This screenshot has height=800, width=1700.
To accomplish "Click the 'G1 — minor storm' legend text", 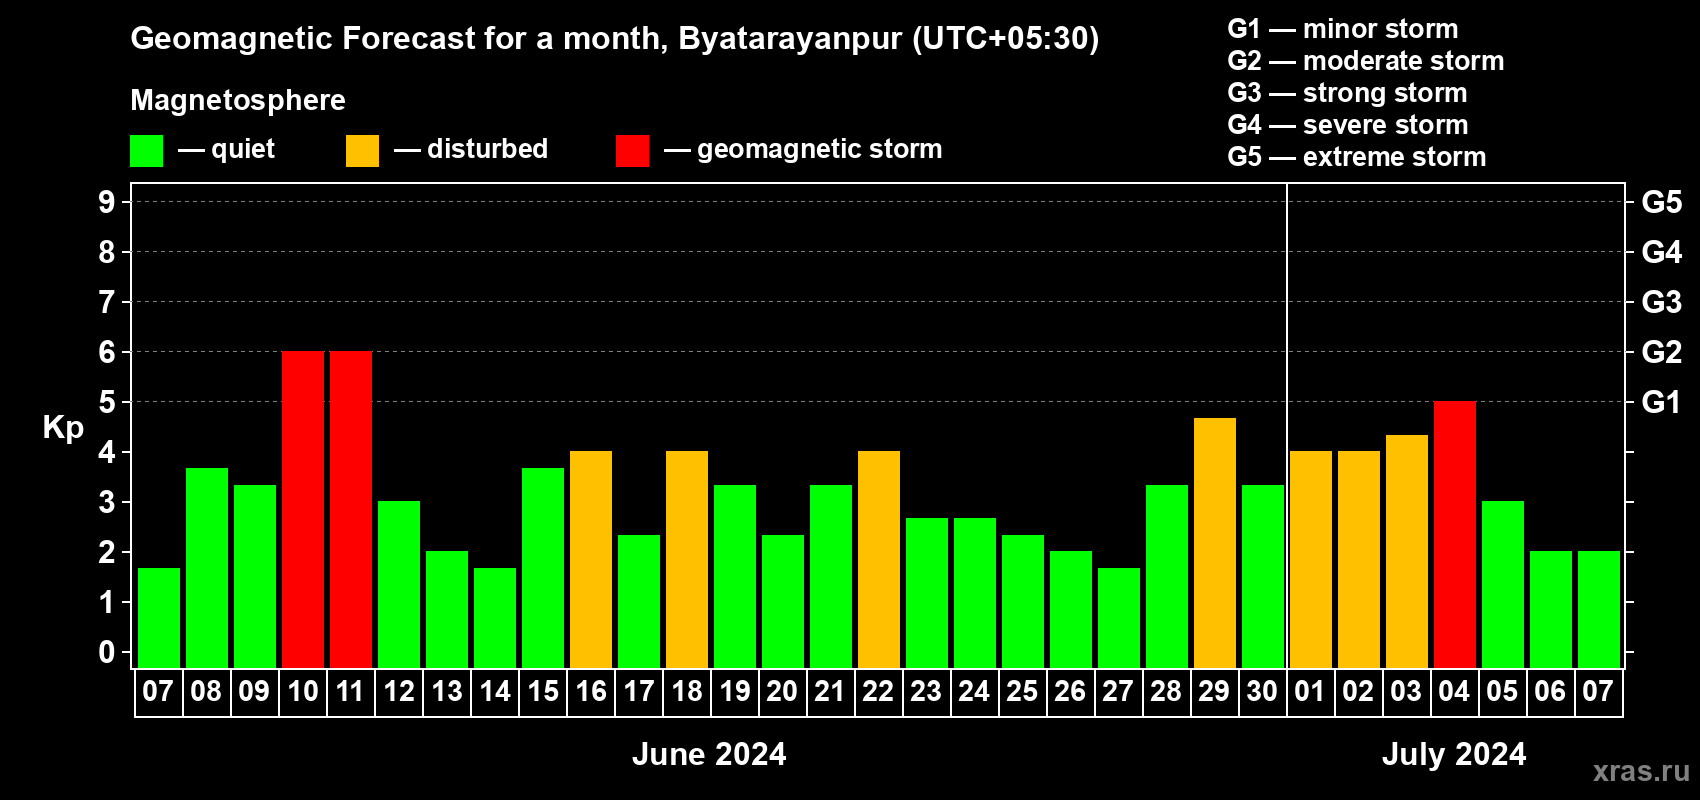I will click(1343, 29).
